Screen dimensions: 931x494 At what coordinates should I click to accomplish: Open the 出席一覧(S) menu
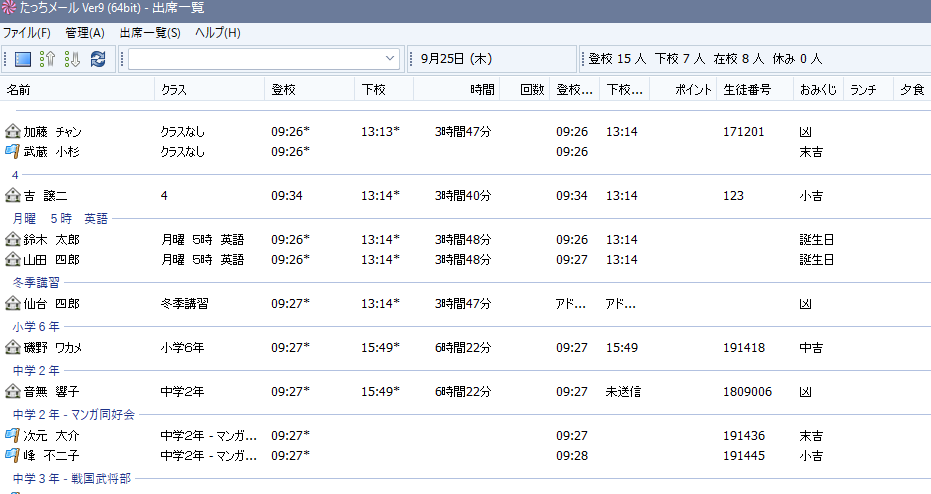coord(150,33)
